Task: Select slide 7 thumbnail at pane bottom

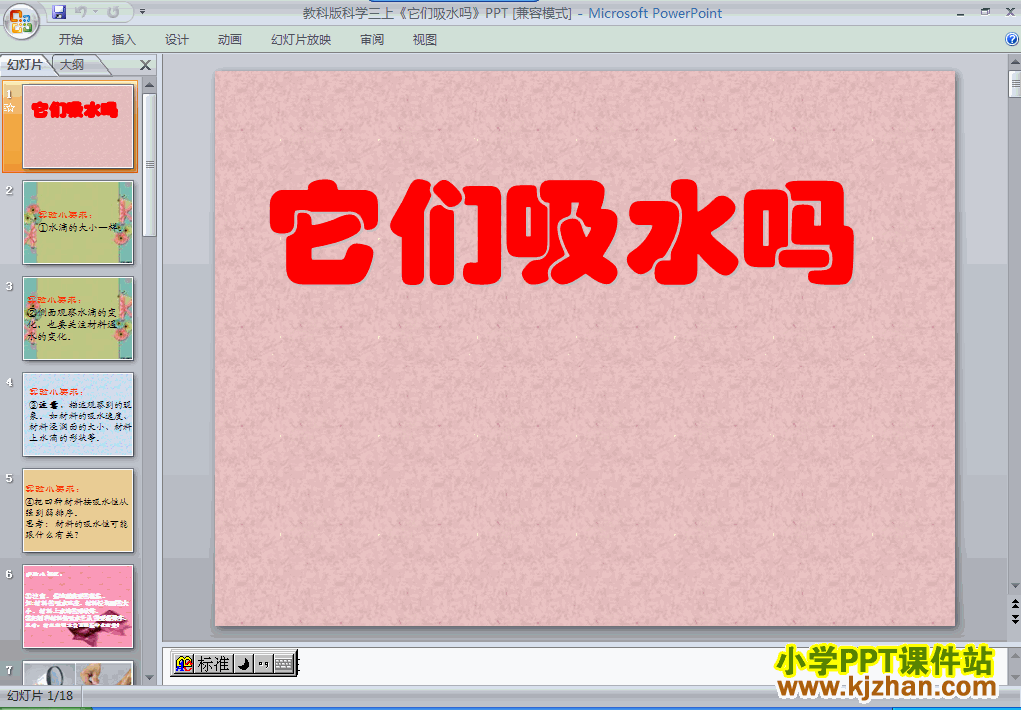Action: point(78,672)
